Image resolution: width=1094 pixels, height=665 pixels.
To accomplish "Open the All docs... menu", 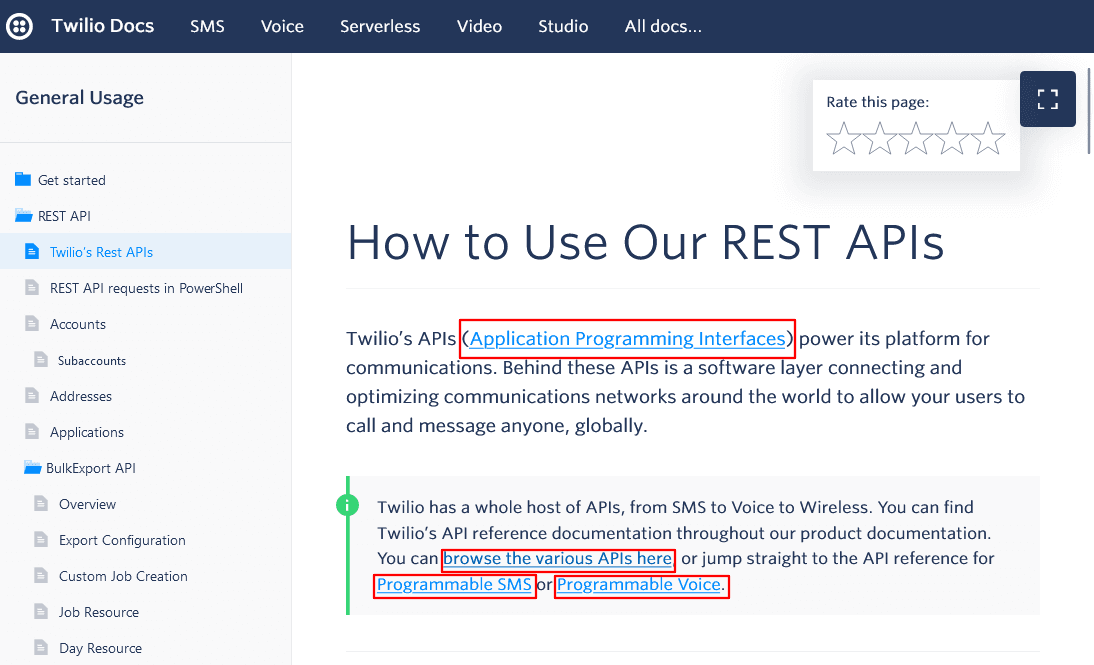I will click(663, 26).
